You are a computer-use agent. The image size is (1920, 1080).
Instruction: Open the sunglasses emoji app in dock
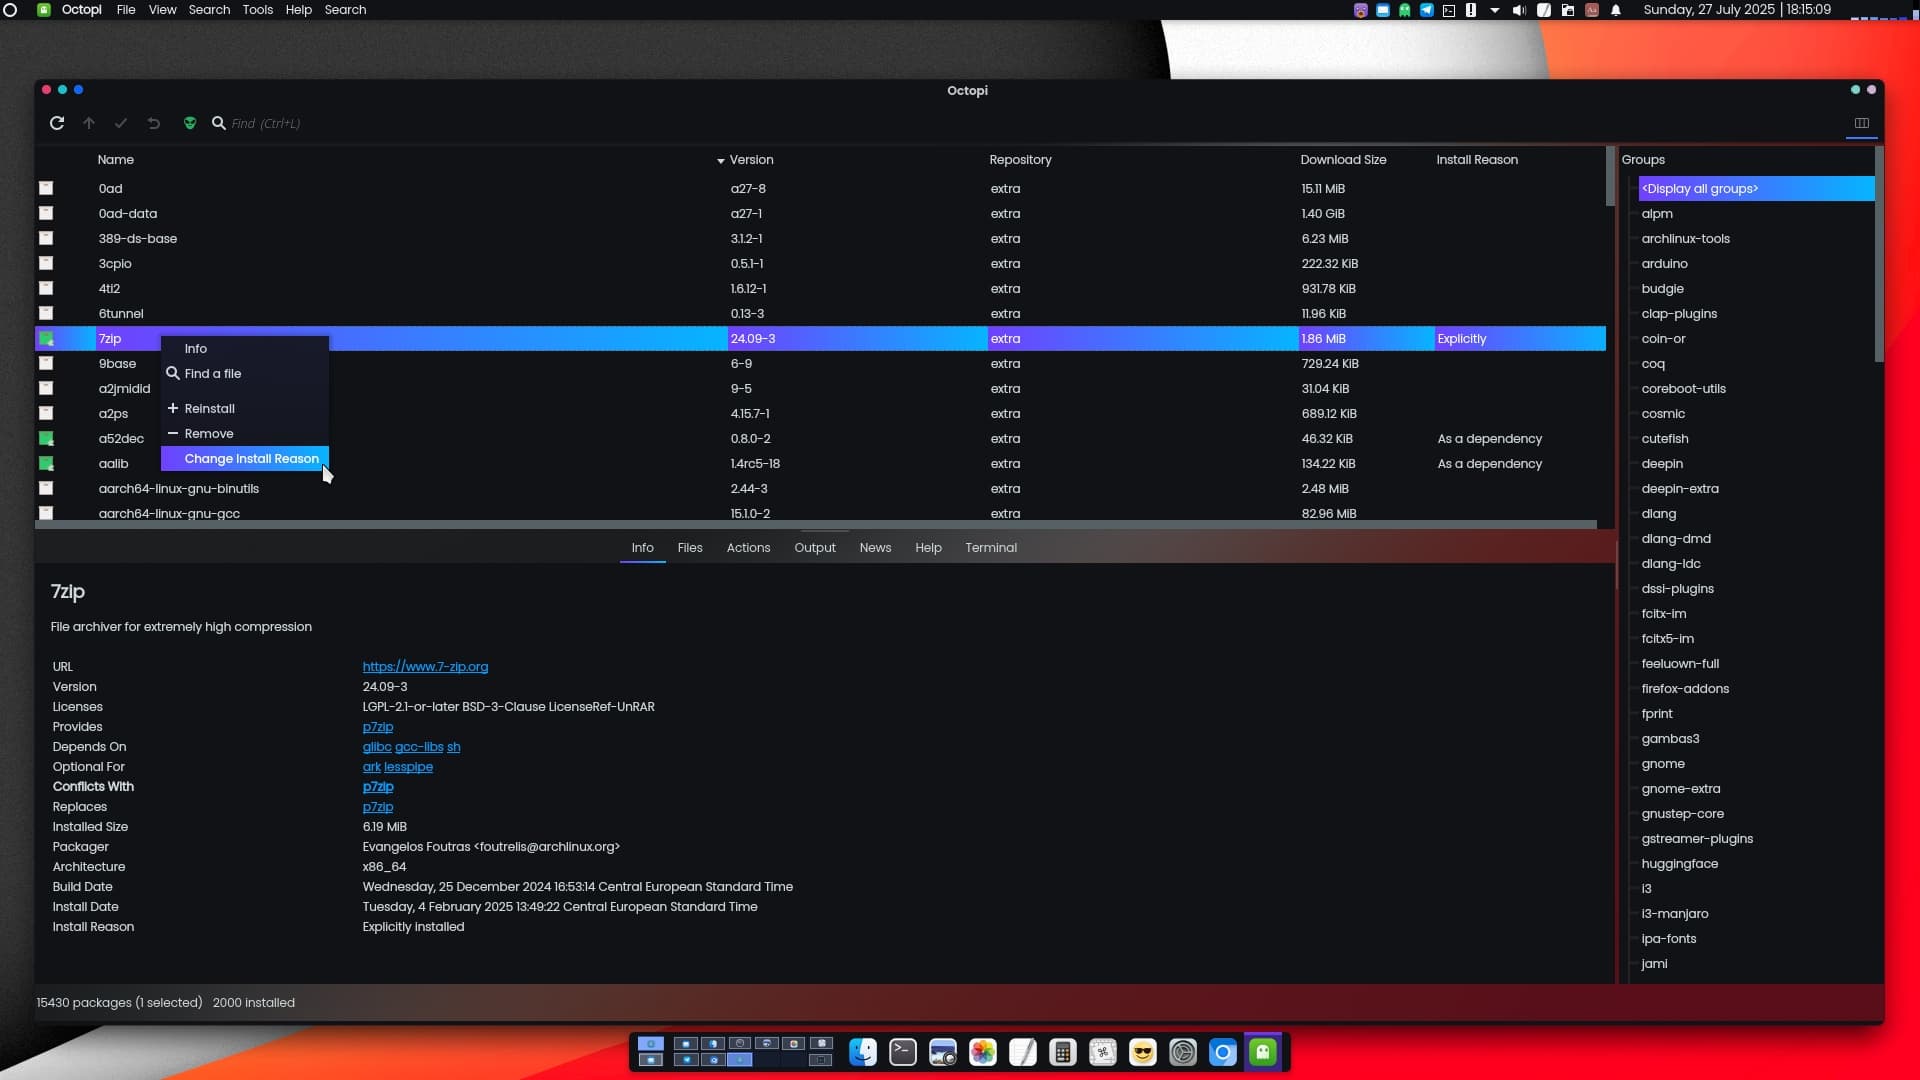point(1143,1052)
